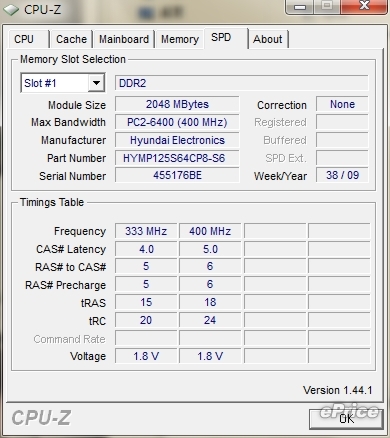Click the tRAS value 18
This screenshot has height=438, width=390.
210,302
